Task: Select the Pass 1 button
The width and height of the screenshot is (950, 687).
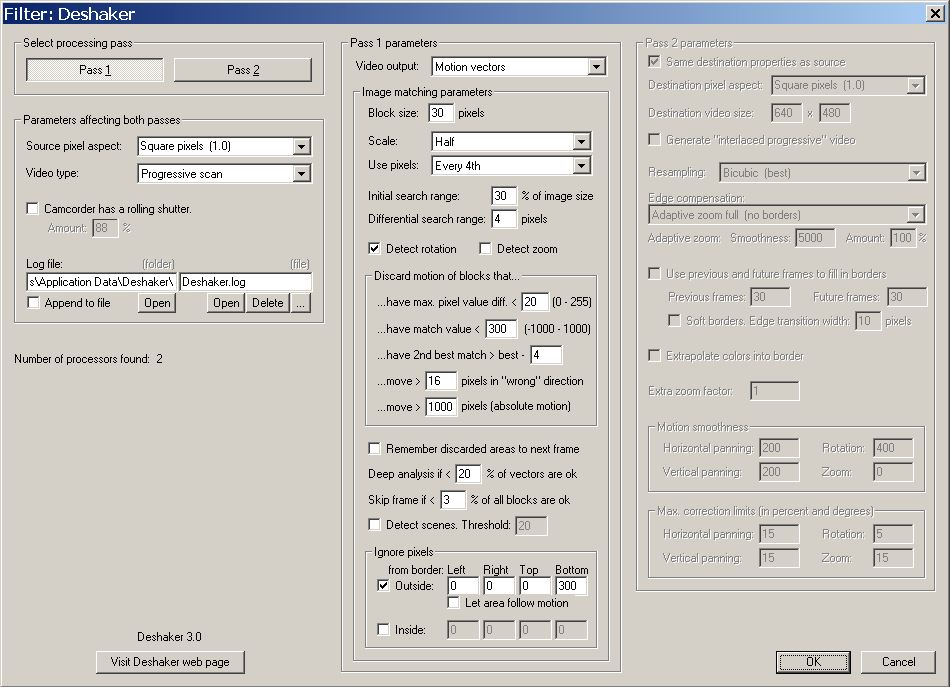Action: (95, 70)
